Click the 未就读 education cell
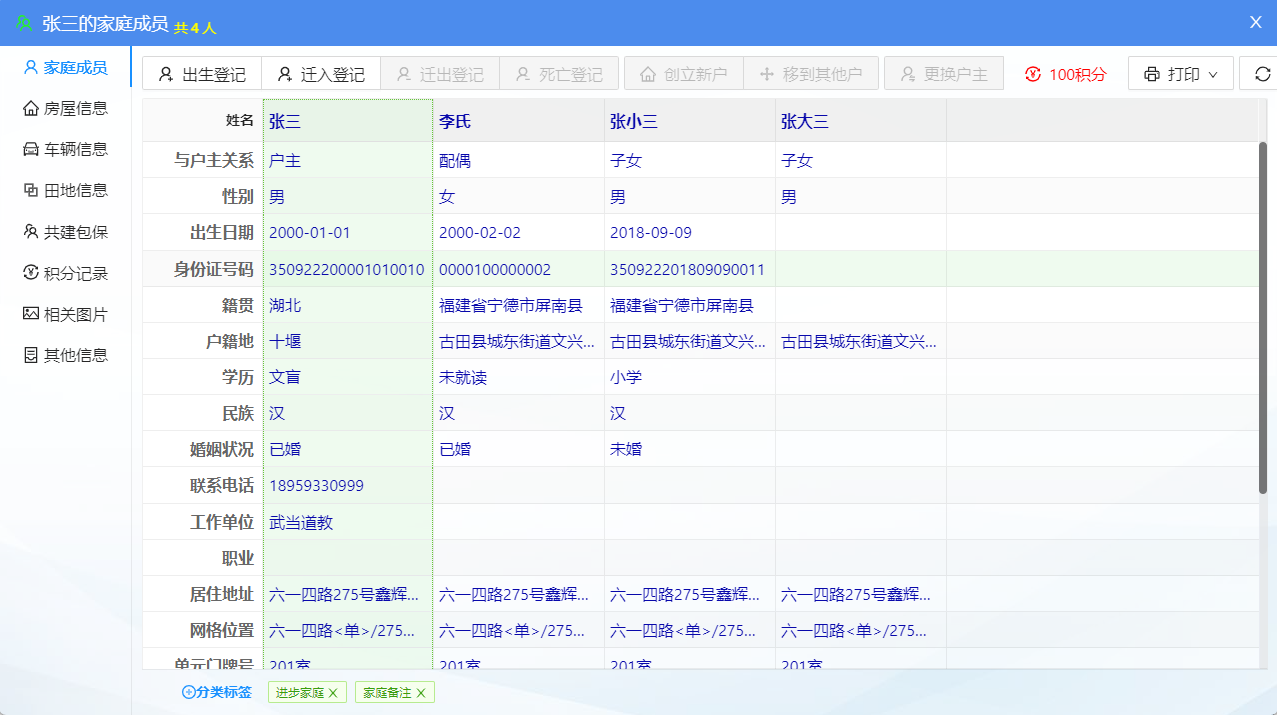Screen dimensions: 1277x715 click(519, 377)
